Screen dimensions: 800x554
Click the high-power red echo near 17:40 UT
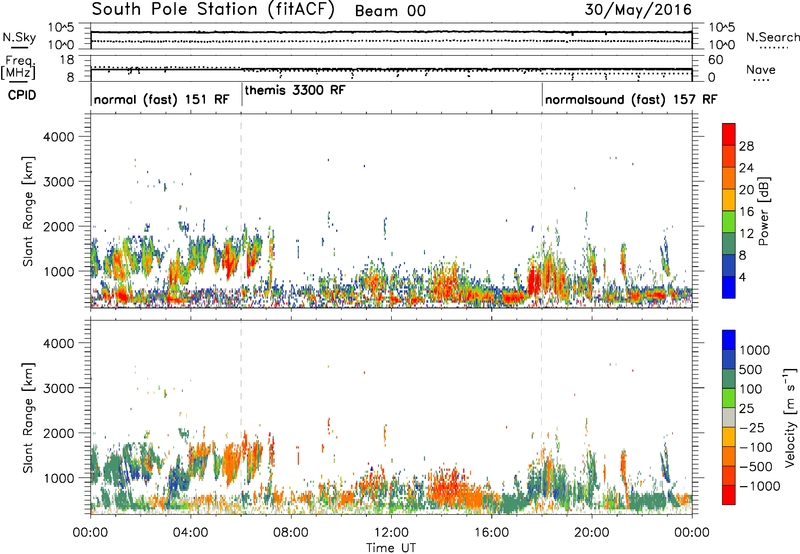pos(534,282)
